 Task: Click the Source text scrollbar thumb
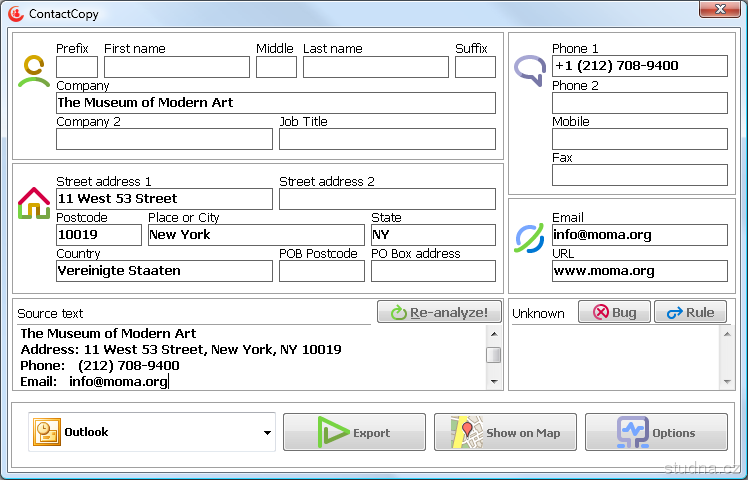coord(494,355)
